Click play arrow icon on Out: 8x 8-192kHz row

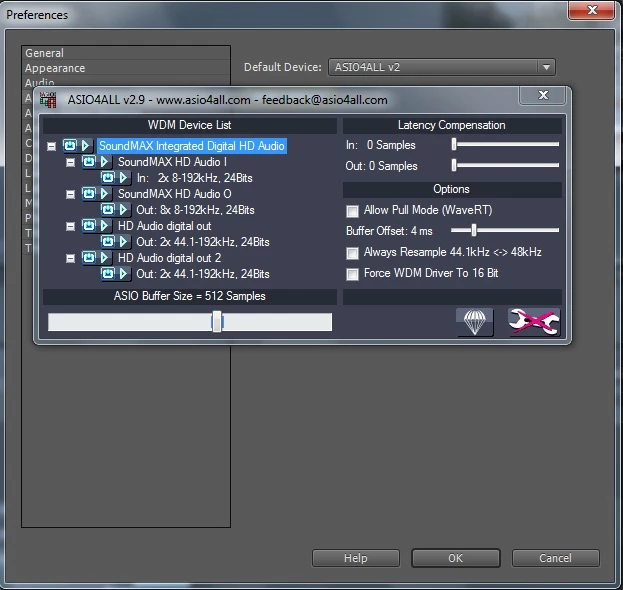(123, 209)
